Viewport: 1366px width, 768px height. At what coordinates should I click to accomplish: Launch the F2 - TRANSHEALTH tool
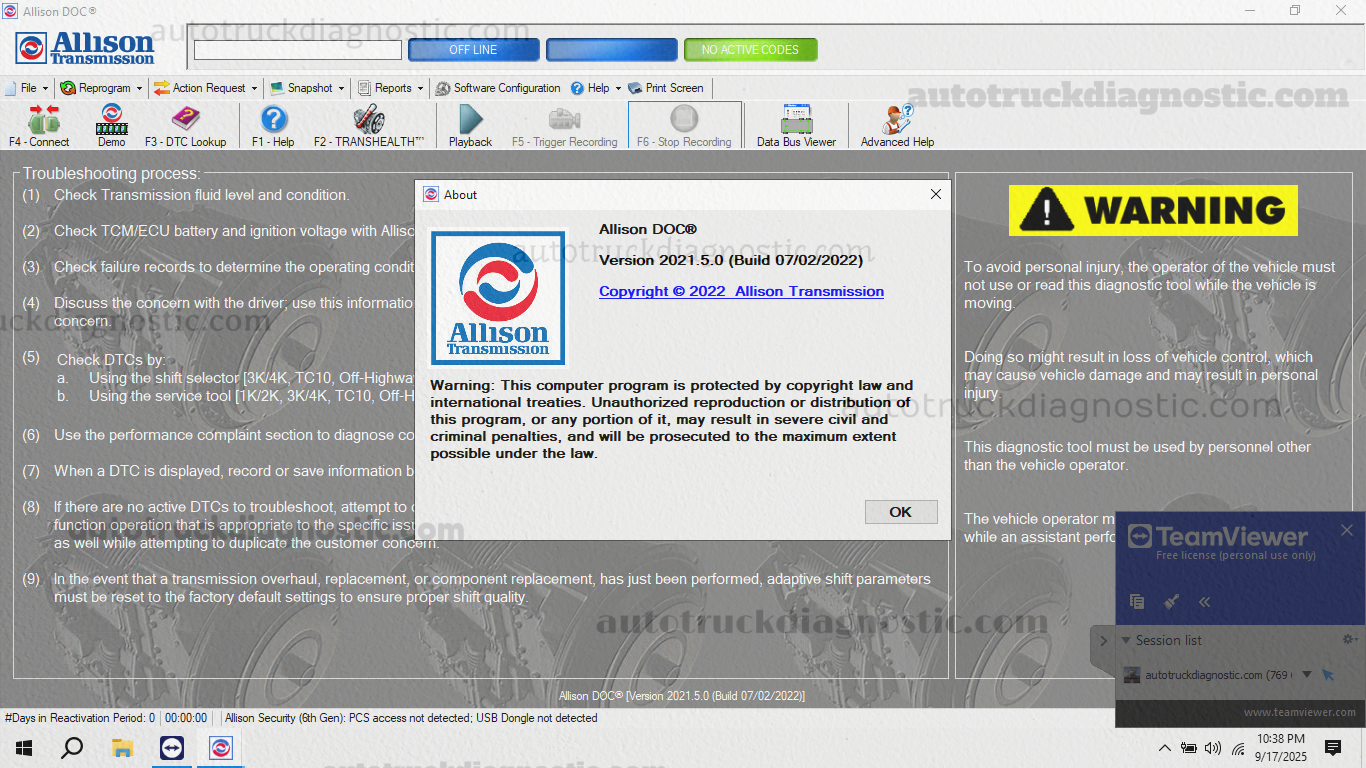367,125
